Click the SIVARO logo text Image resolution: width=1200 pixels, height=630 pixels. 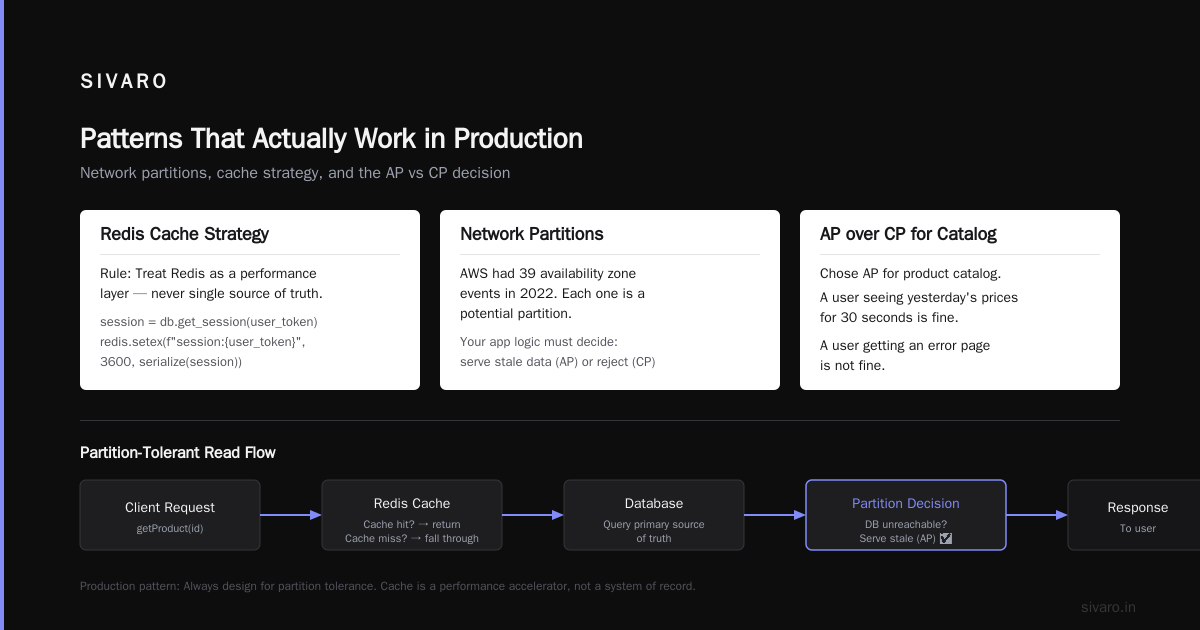click(124, 82)
